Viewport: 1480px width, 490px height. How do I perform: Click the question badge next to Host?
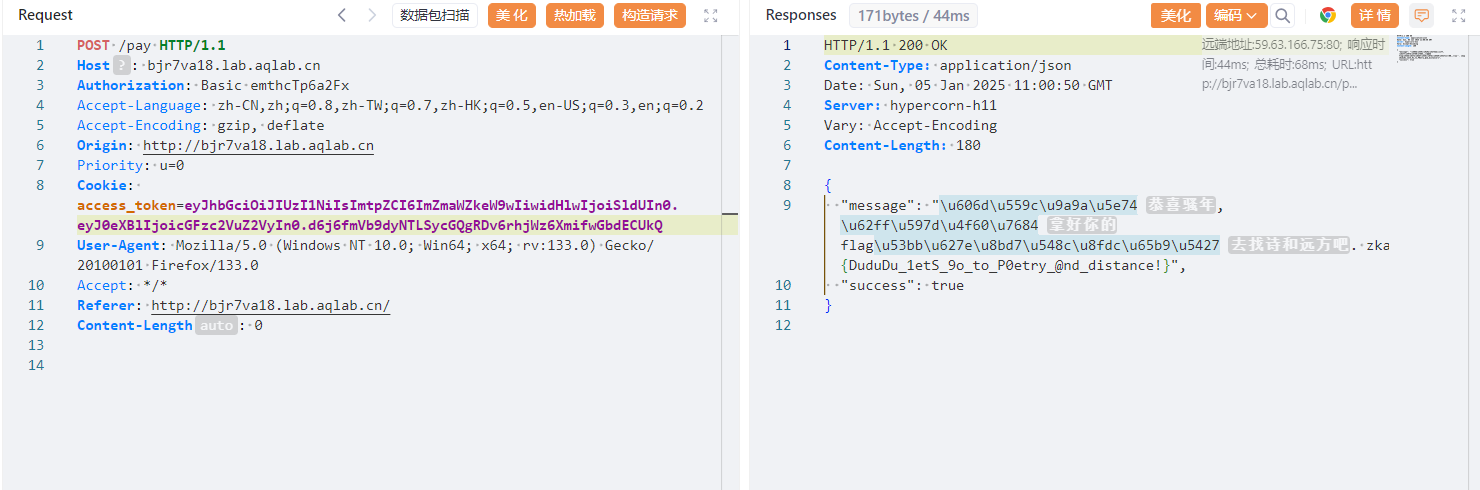click(x=121, y=66)
